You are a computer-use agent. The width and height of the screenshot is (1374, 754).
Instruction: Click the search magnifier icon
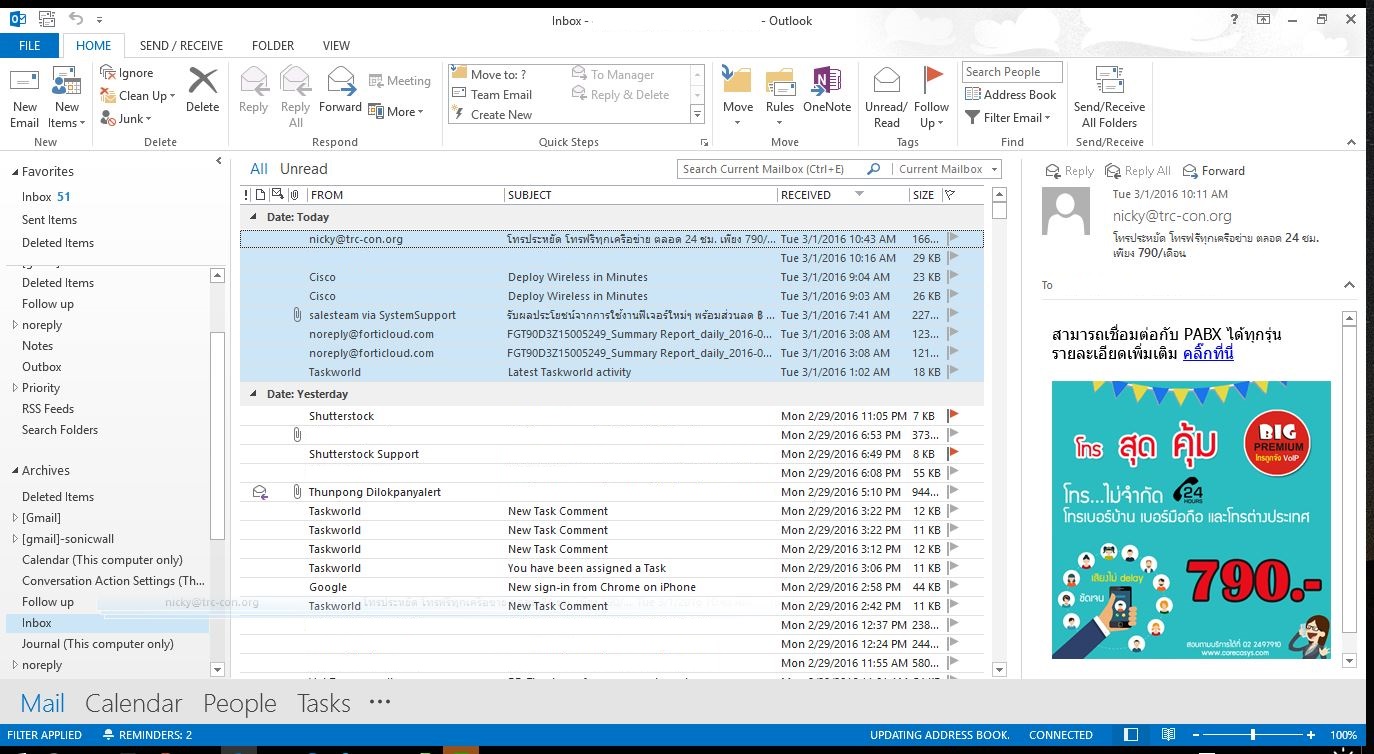tap(873, 169)
